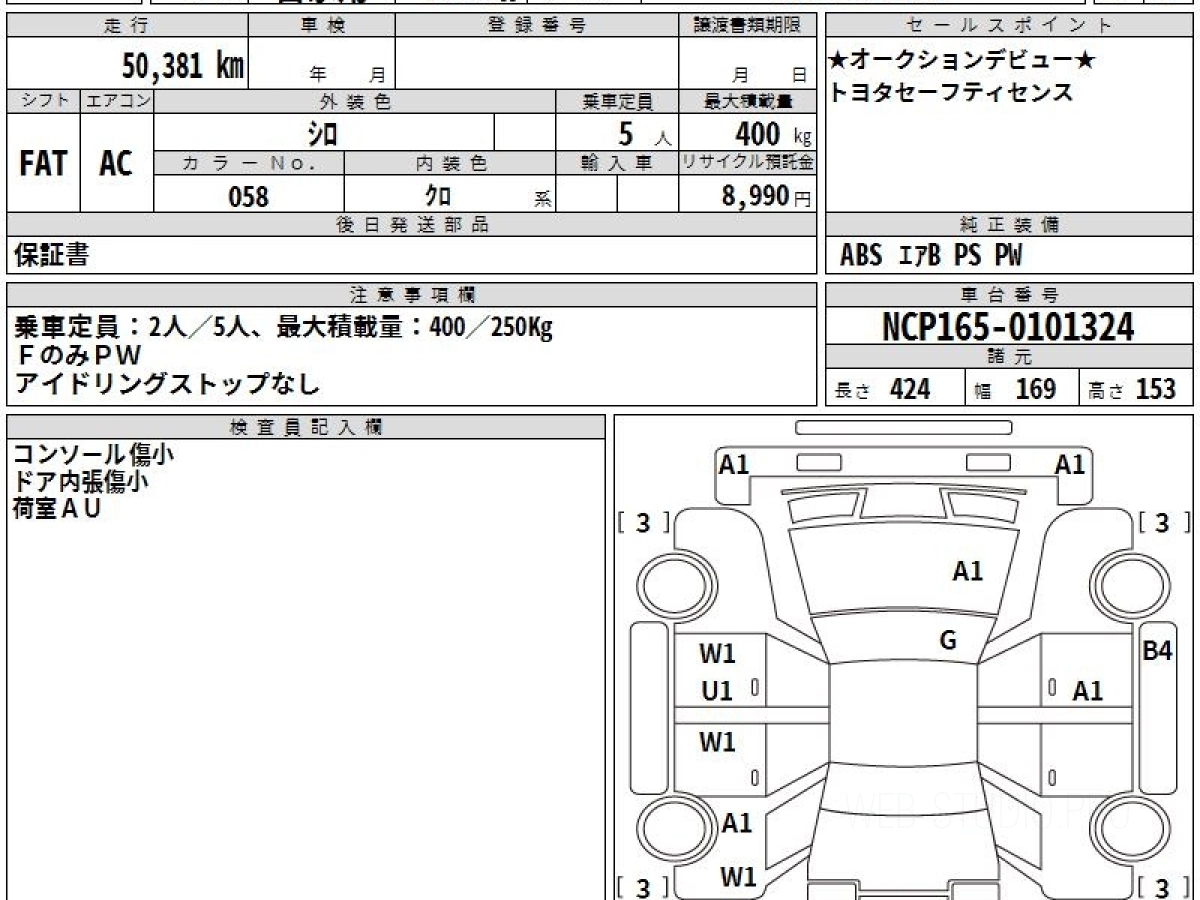Click the 純正装備 header
Image resolution: width=1200 pixels, height=900 pixels.
[1009, 225]
